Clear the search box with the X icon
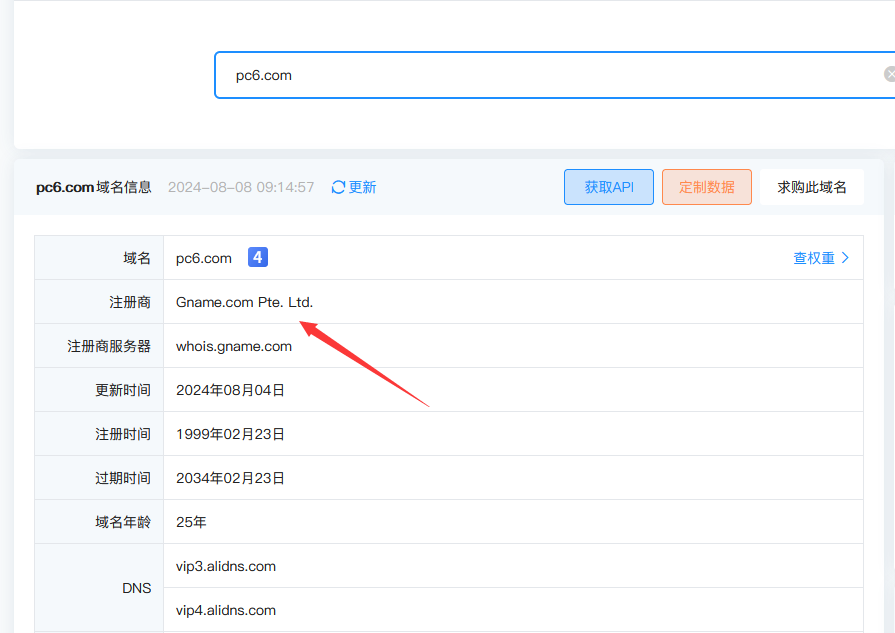The width and height of the screenshot is (895, 633). pyautogui.click(x=889, y=74)
